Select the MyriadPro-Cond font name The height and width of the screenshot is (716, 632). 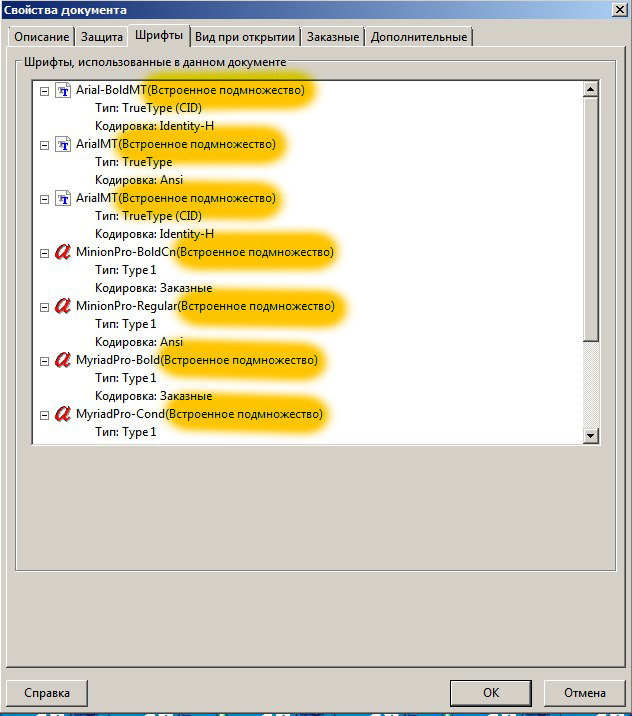pos(121,413)
